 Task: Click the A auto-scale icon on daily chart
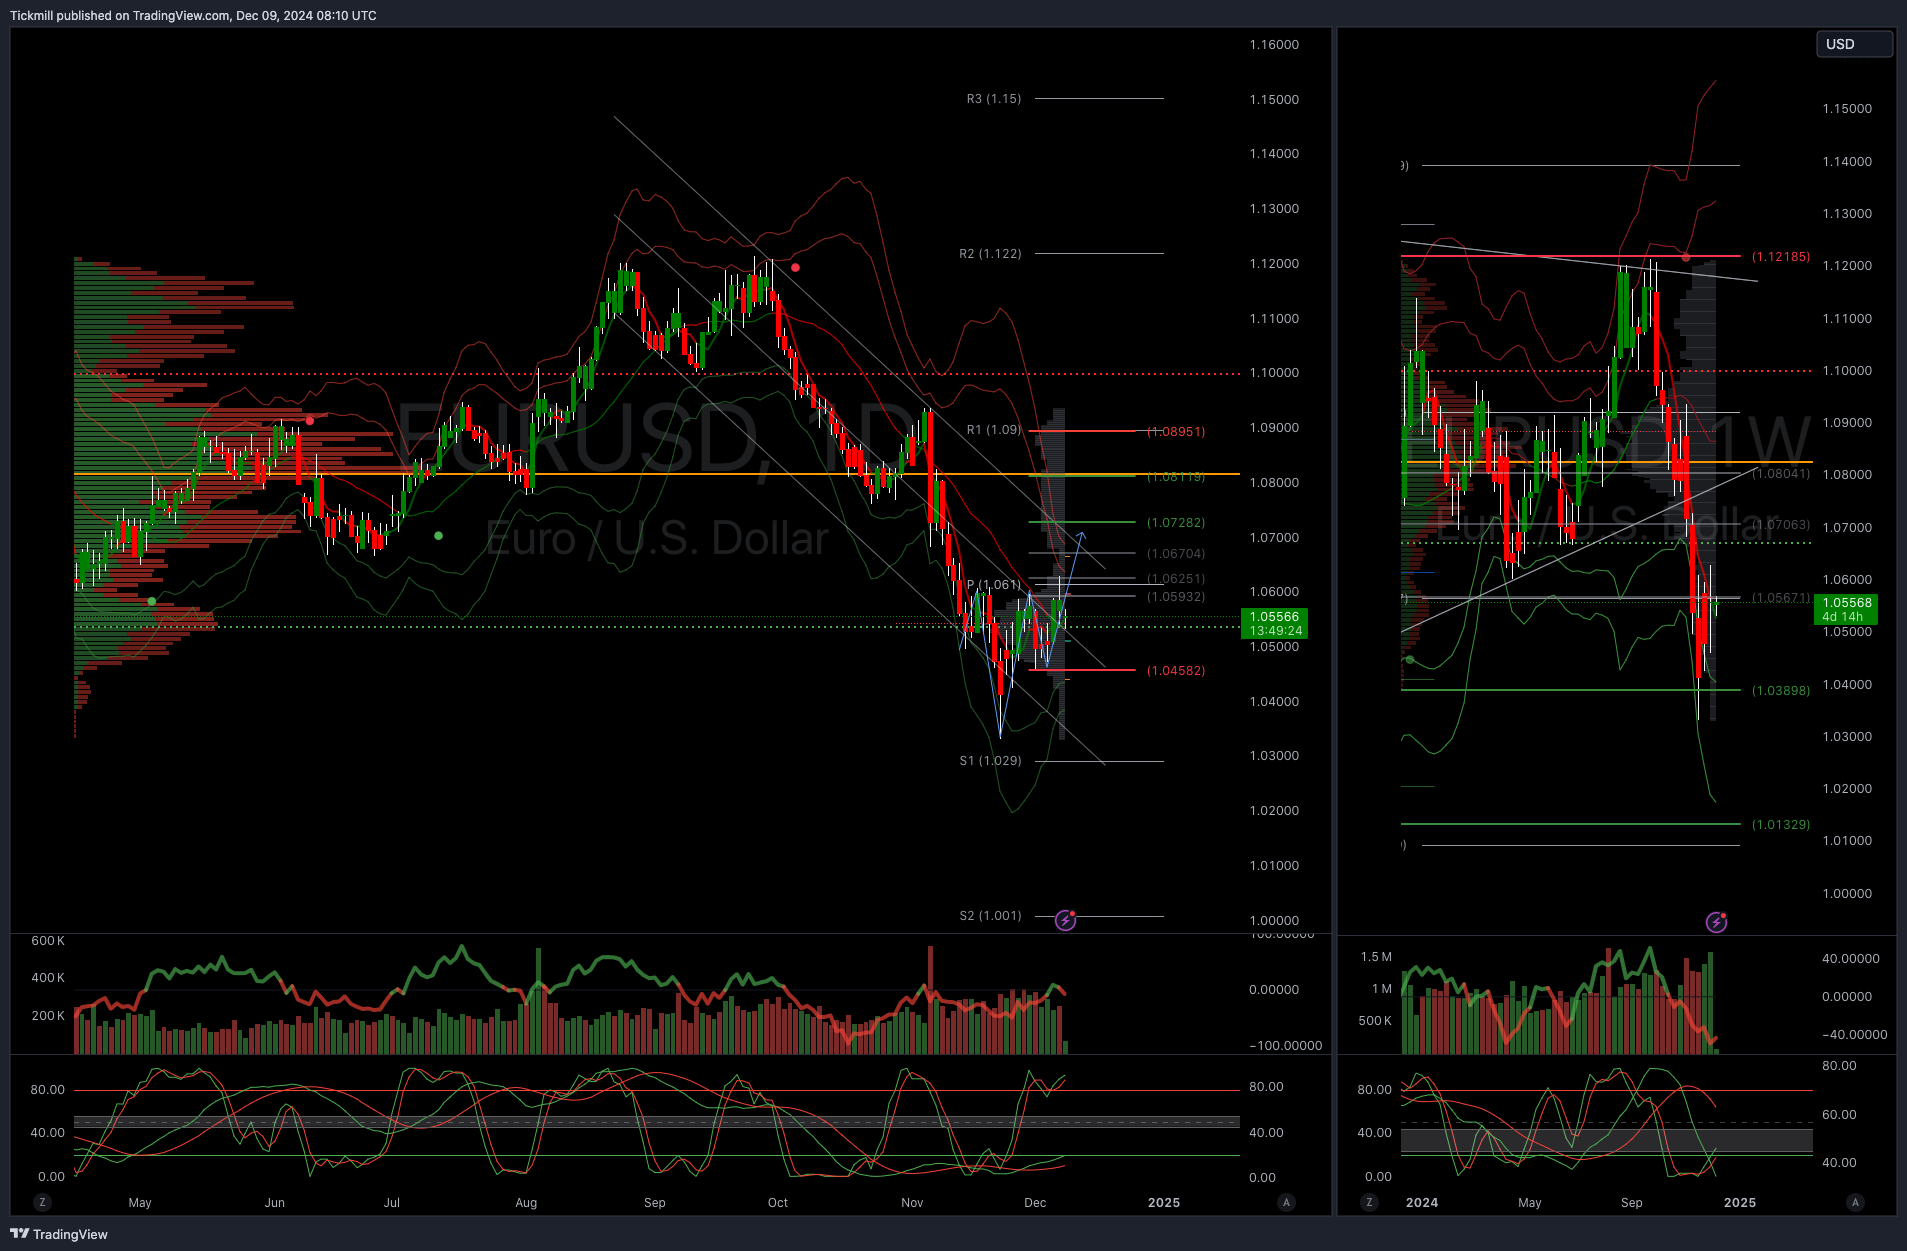pyautogui.click(x=1286, y=1202)
